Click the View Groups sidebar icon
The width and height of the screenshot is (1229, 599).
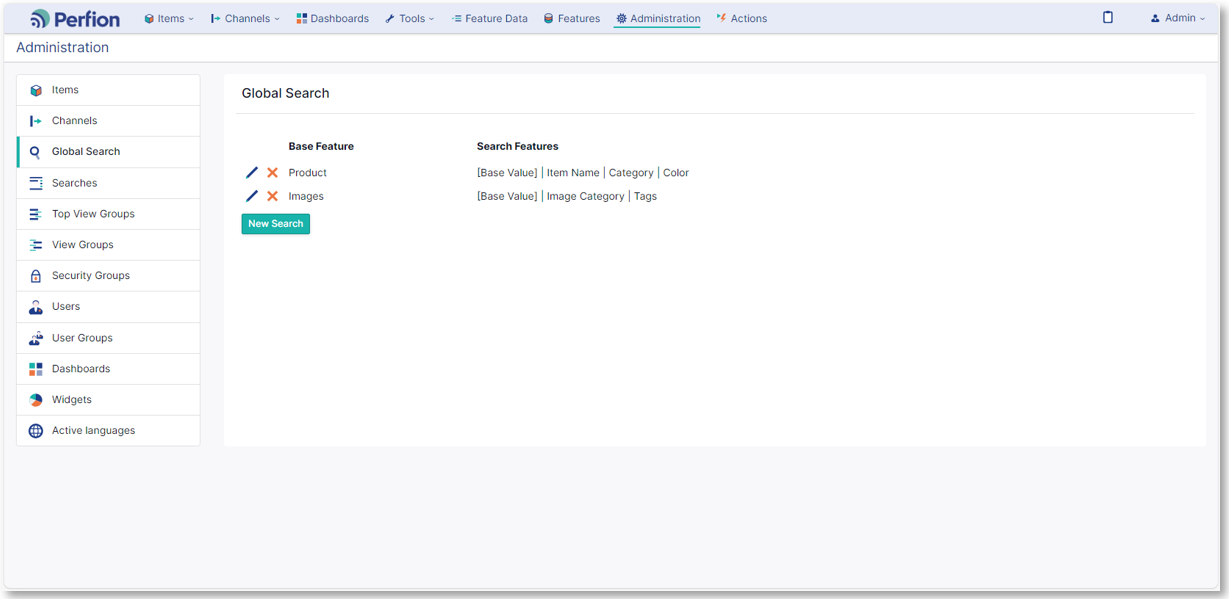[x=36, y=245]
